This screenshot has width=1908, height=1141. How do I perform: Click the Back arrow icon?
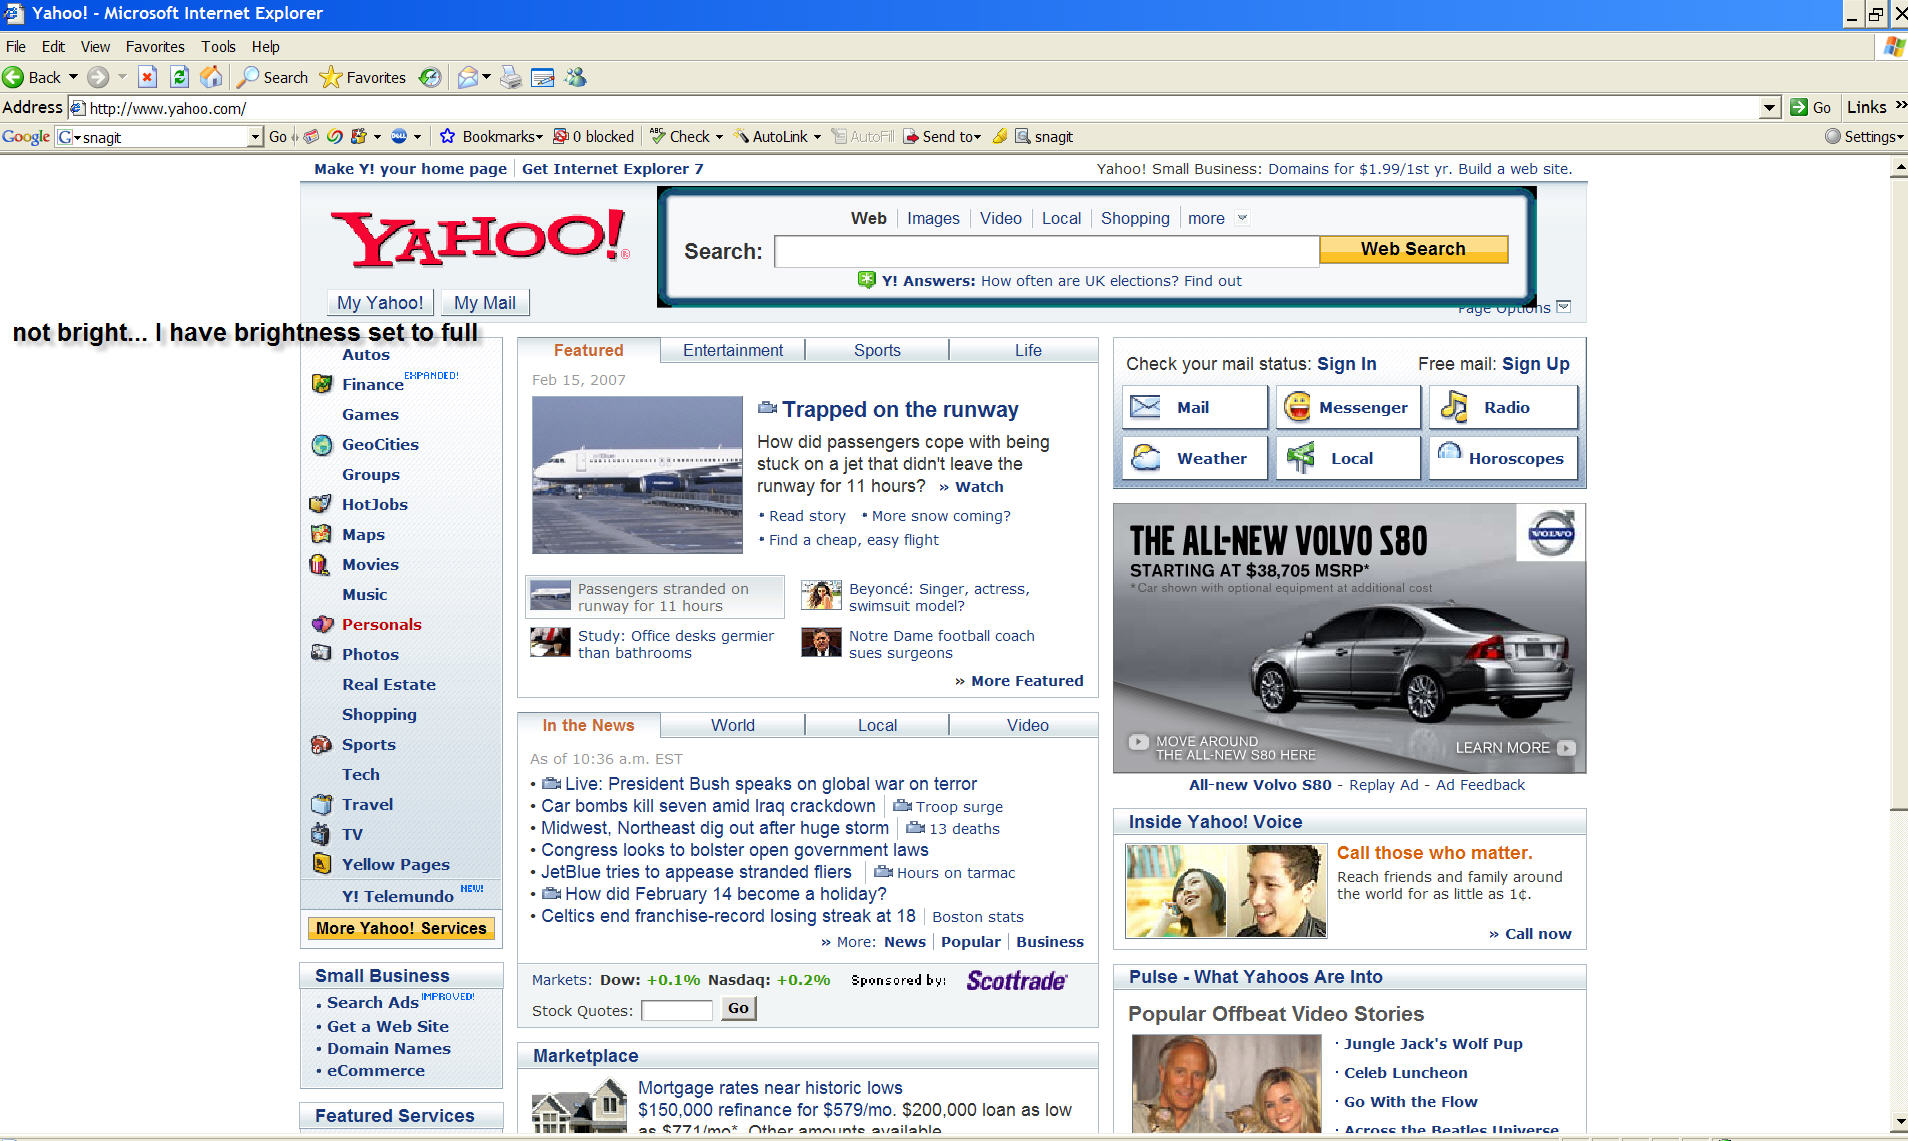(x=13, y=77)
